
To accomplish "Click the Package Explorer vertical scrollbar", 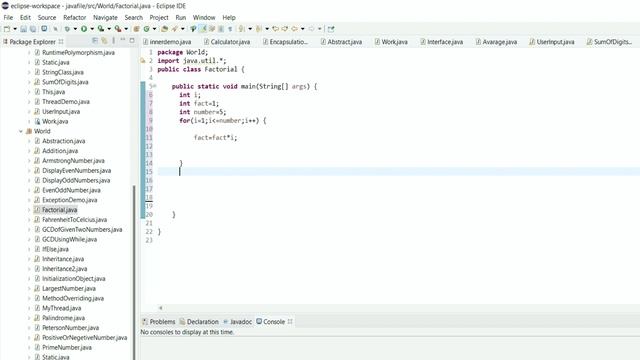I will click(x=134, y=273).
